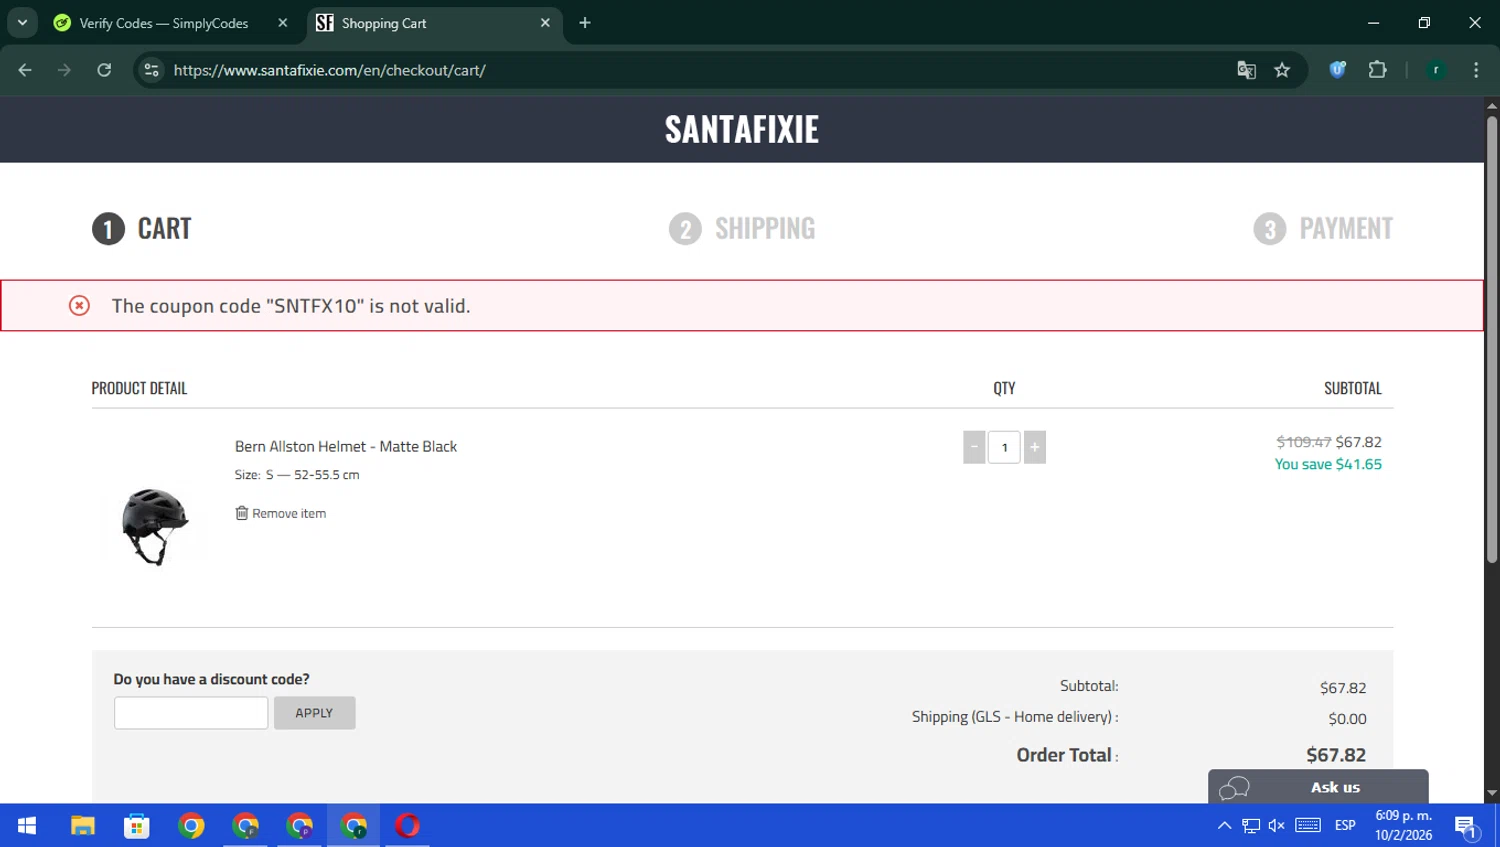Click the network tray icon
This screenshot has height=847, width=1500.
(x=1251, y=825)
